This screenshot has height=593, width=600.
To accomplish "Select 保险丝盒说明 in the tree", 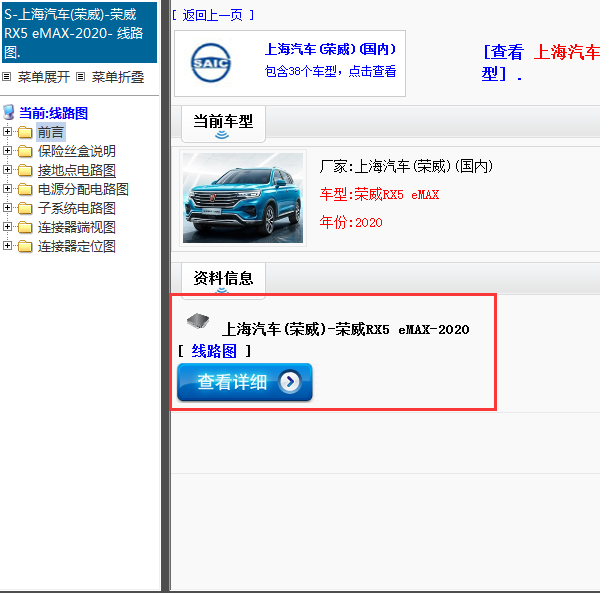I will [x=77, y=151].
